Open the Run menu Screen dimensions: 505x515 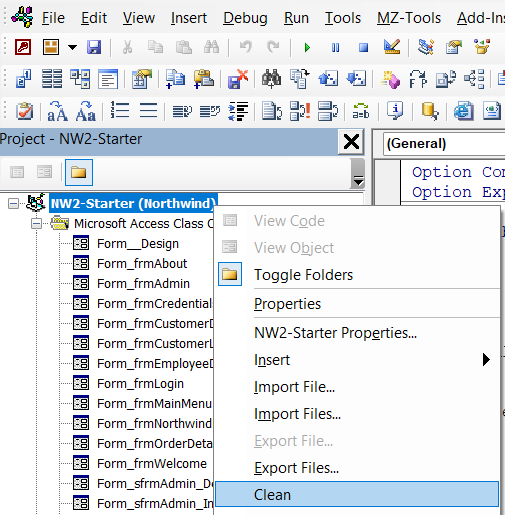(296, 18)
